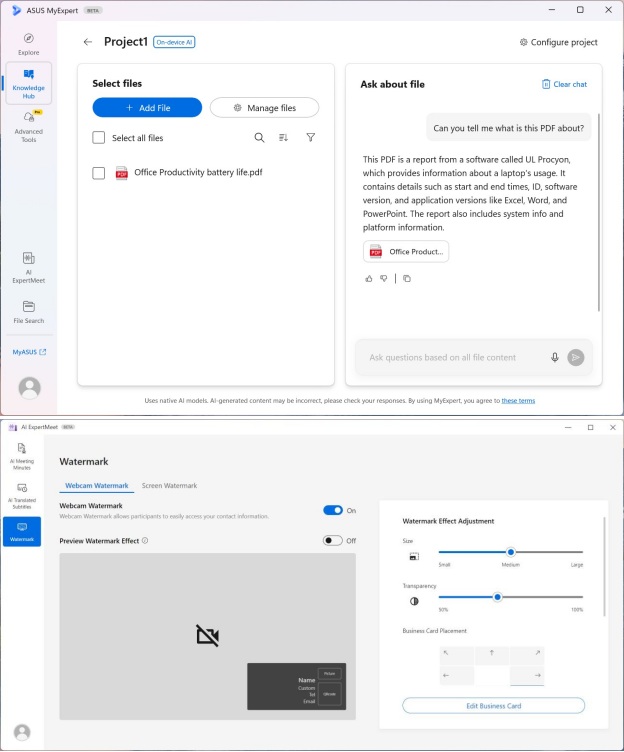Maximize the ASUS MyExpert window

580,10
